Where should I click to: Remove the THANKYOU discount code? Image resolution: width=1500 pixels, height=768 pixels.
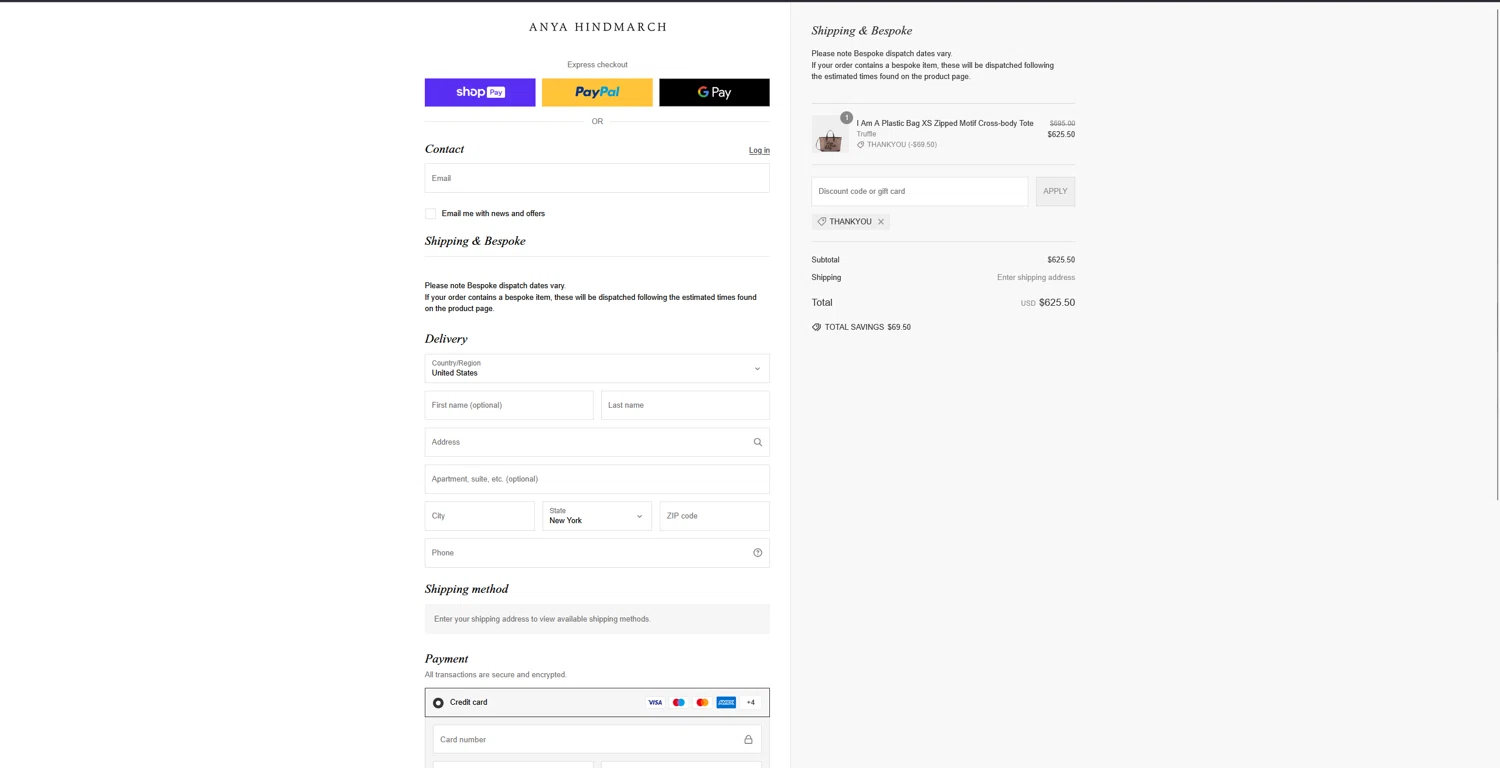(x=881, y=222)
